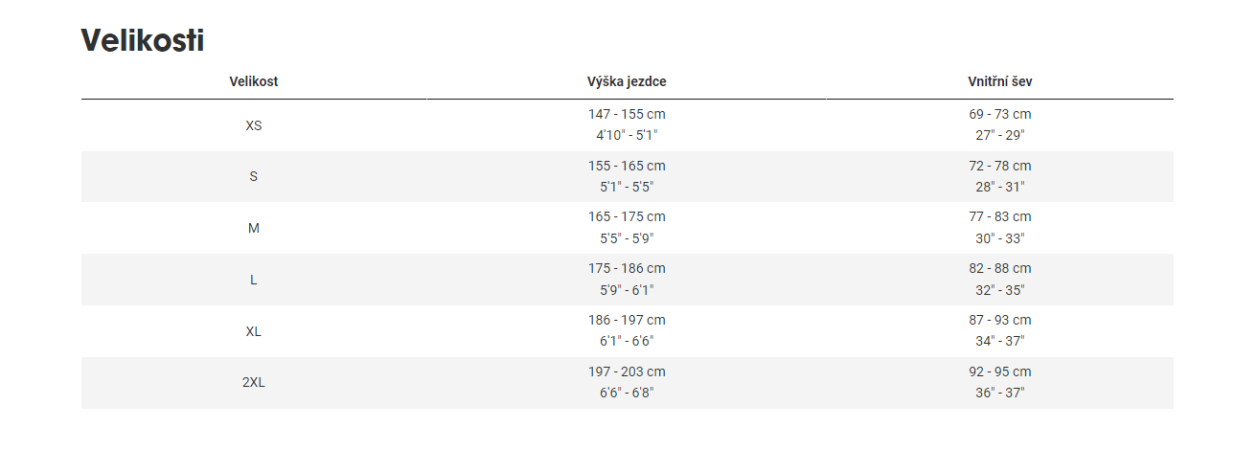Click the S size cell
This screenshot has width=1234, height=450.
[x=253, y=177]
